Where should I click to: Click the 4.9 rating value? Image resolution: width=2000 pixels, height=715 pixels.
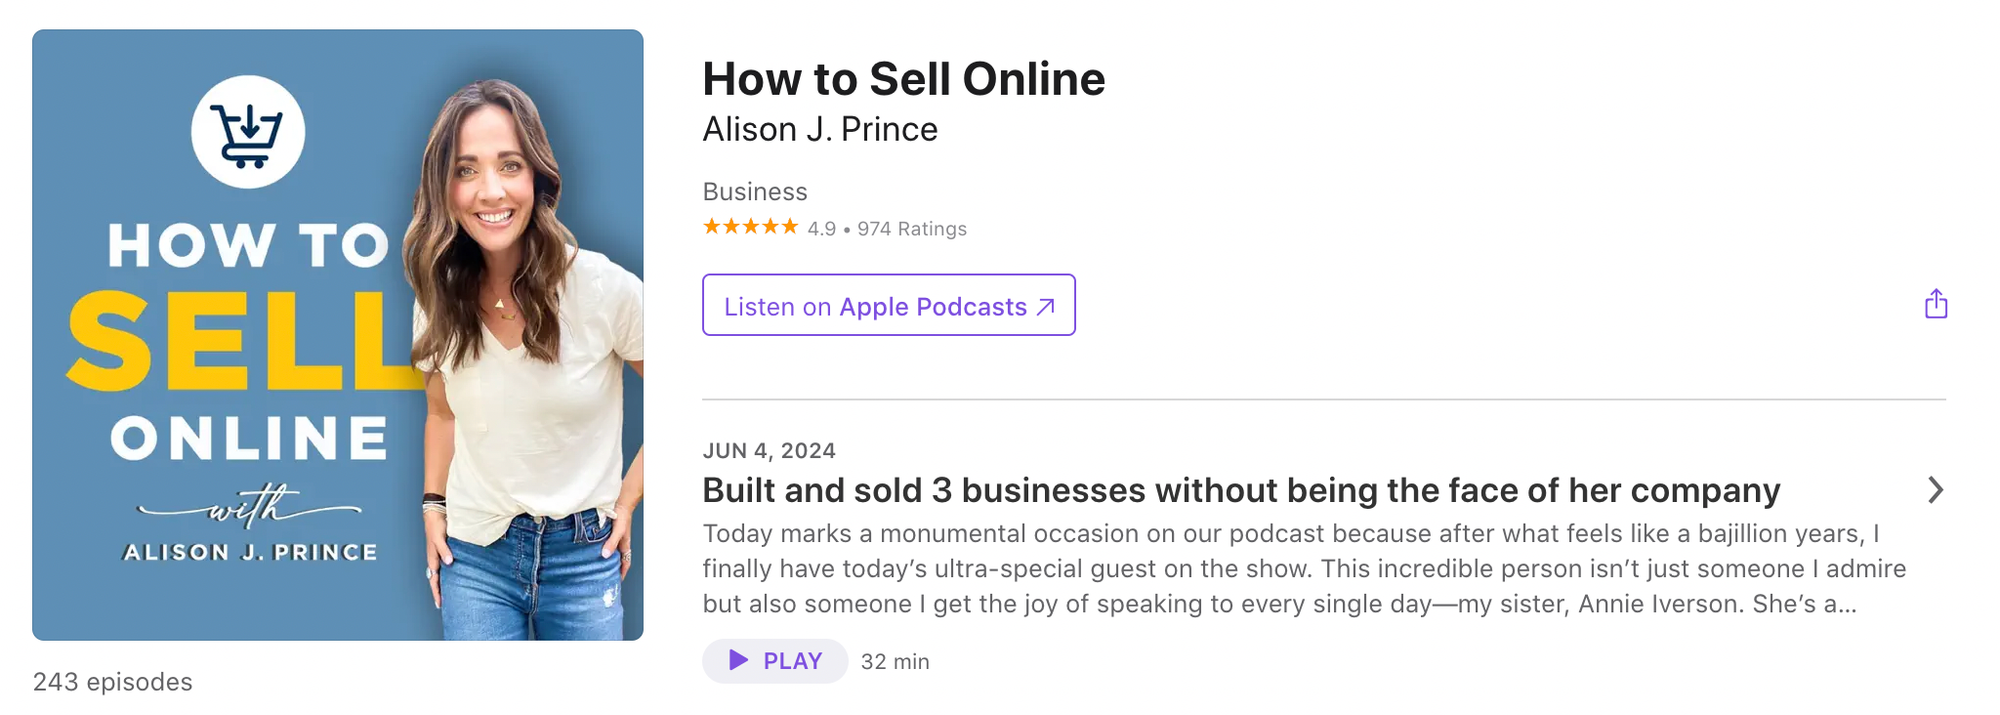(x=821, y=228)
